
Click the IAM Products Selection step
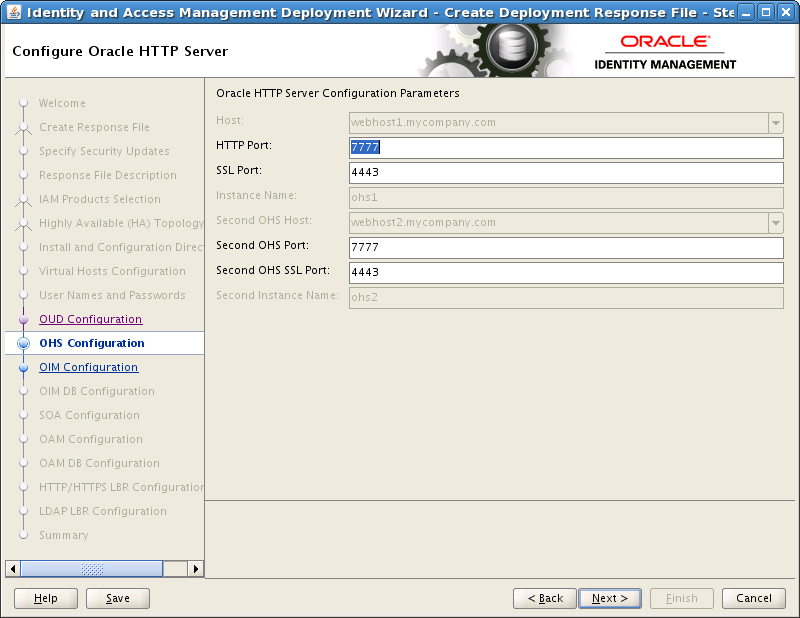pos(100,199)
